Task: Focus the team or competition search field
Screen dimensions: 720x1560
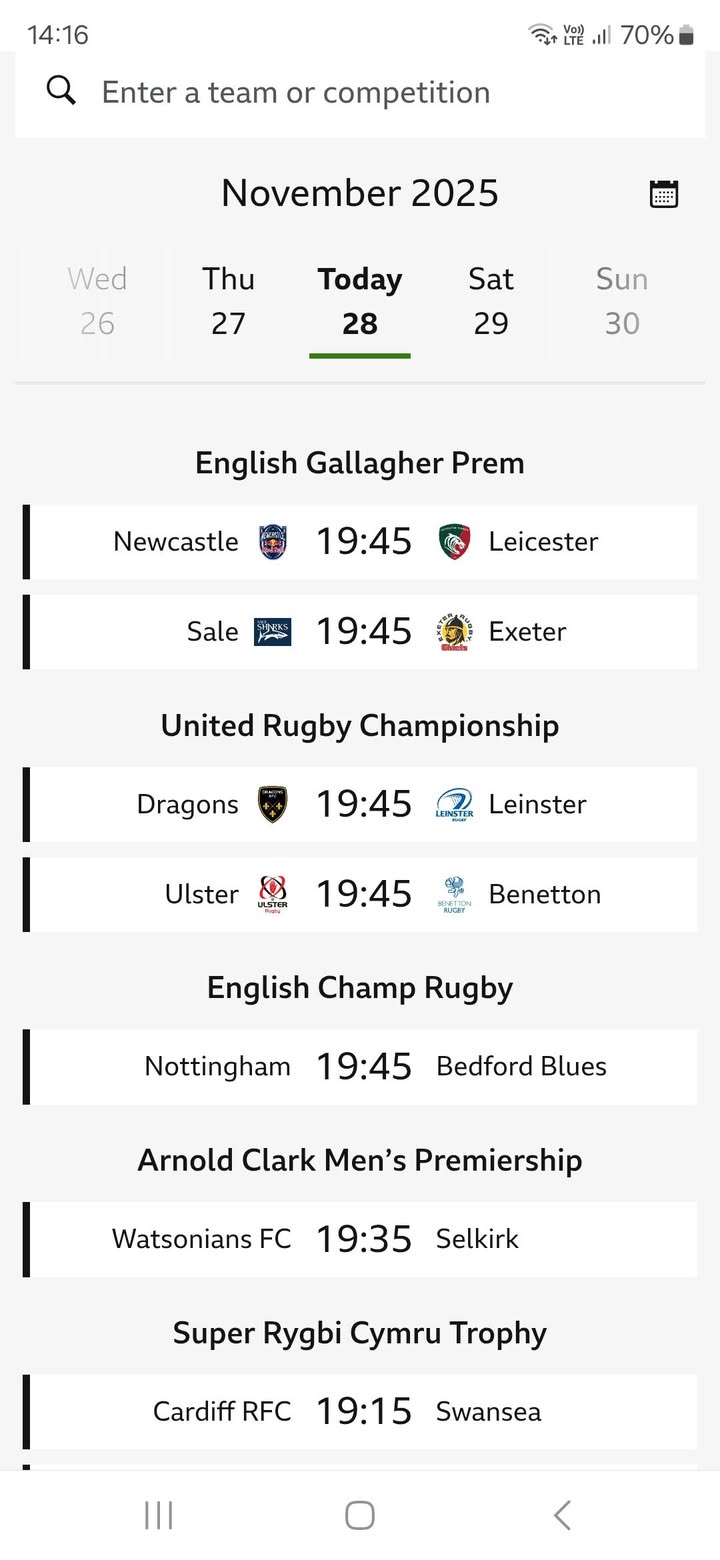Action: coord(380,92)
